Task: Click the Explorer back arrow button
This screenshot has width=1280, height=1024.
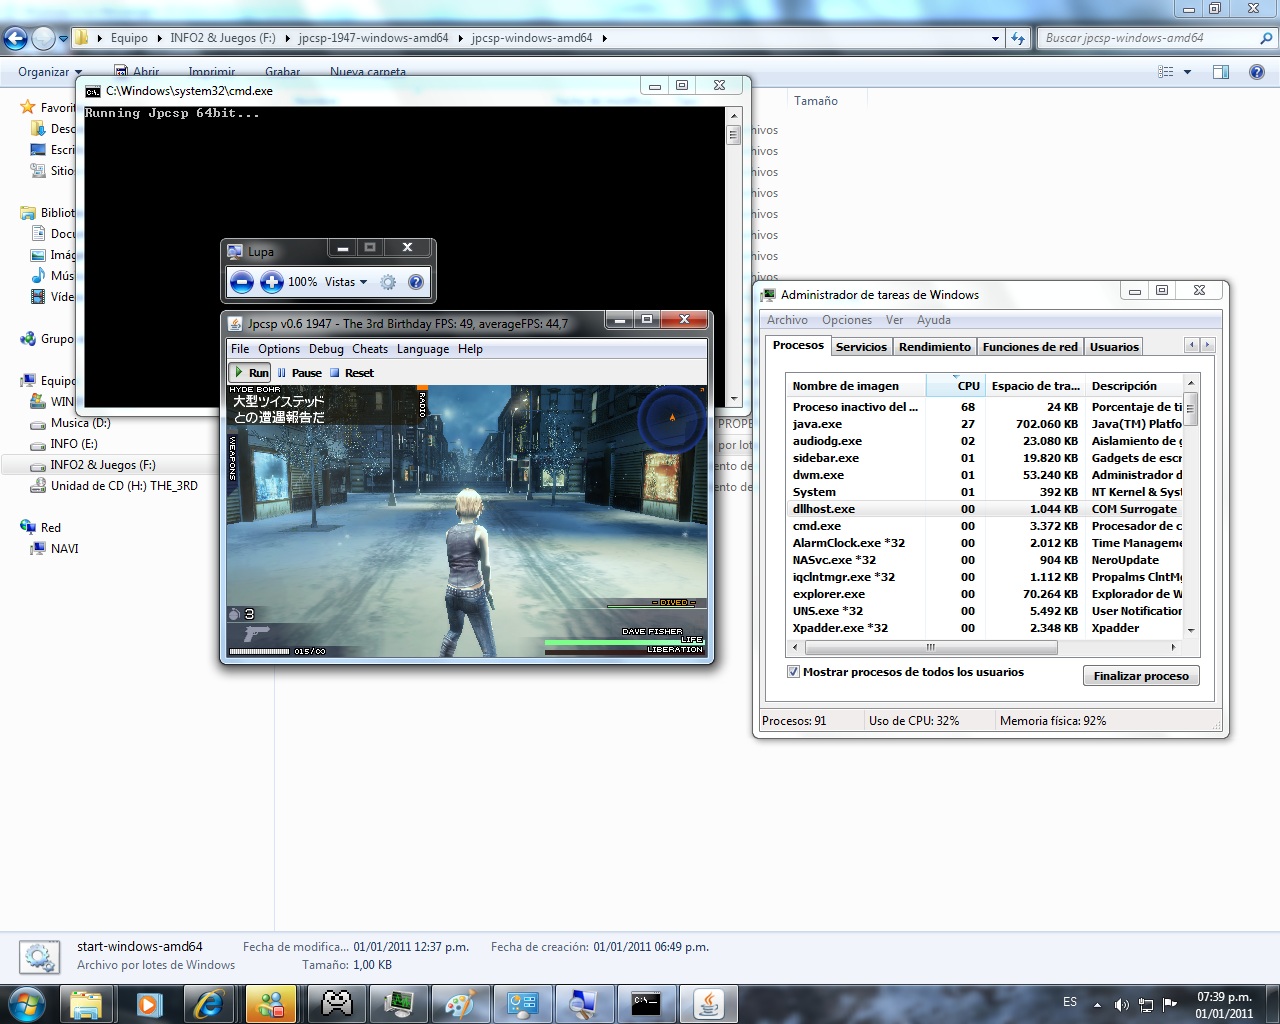Action: tap(16, 39)
